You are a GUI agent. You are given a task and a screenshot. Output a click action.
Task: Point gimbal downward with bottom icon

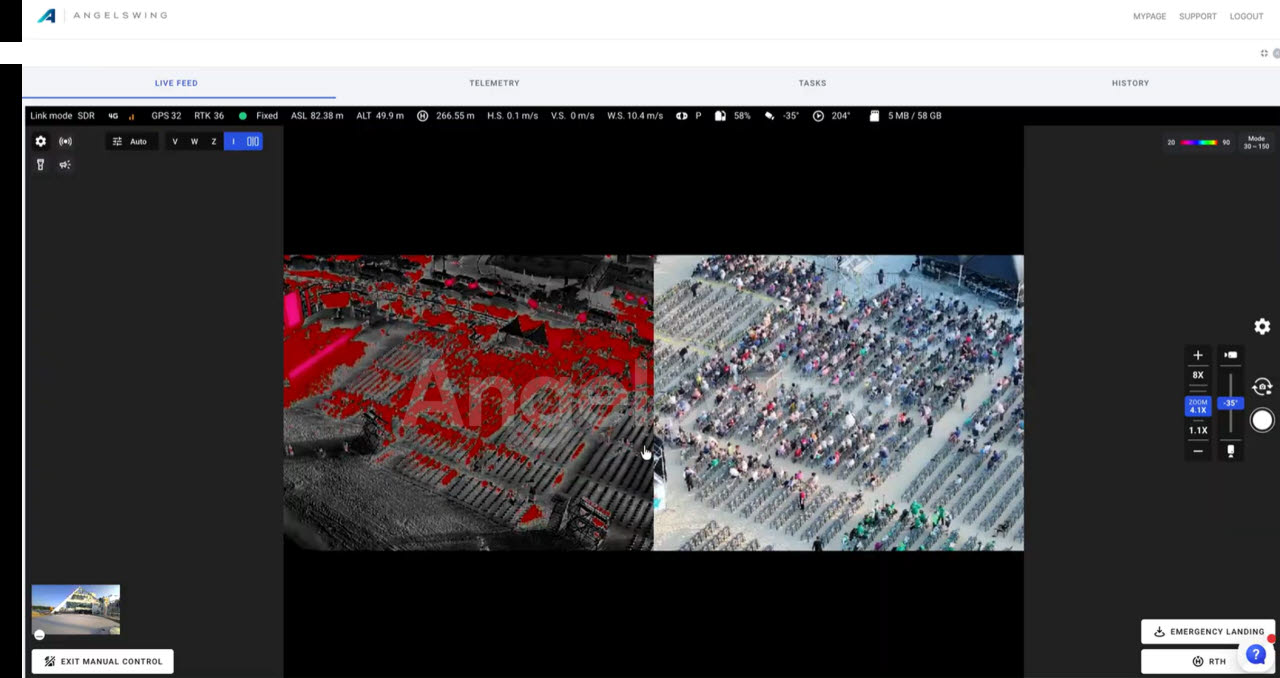(x=1231, y=451)
